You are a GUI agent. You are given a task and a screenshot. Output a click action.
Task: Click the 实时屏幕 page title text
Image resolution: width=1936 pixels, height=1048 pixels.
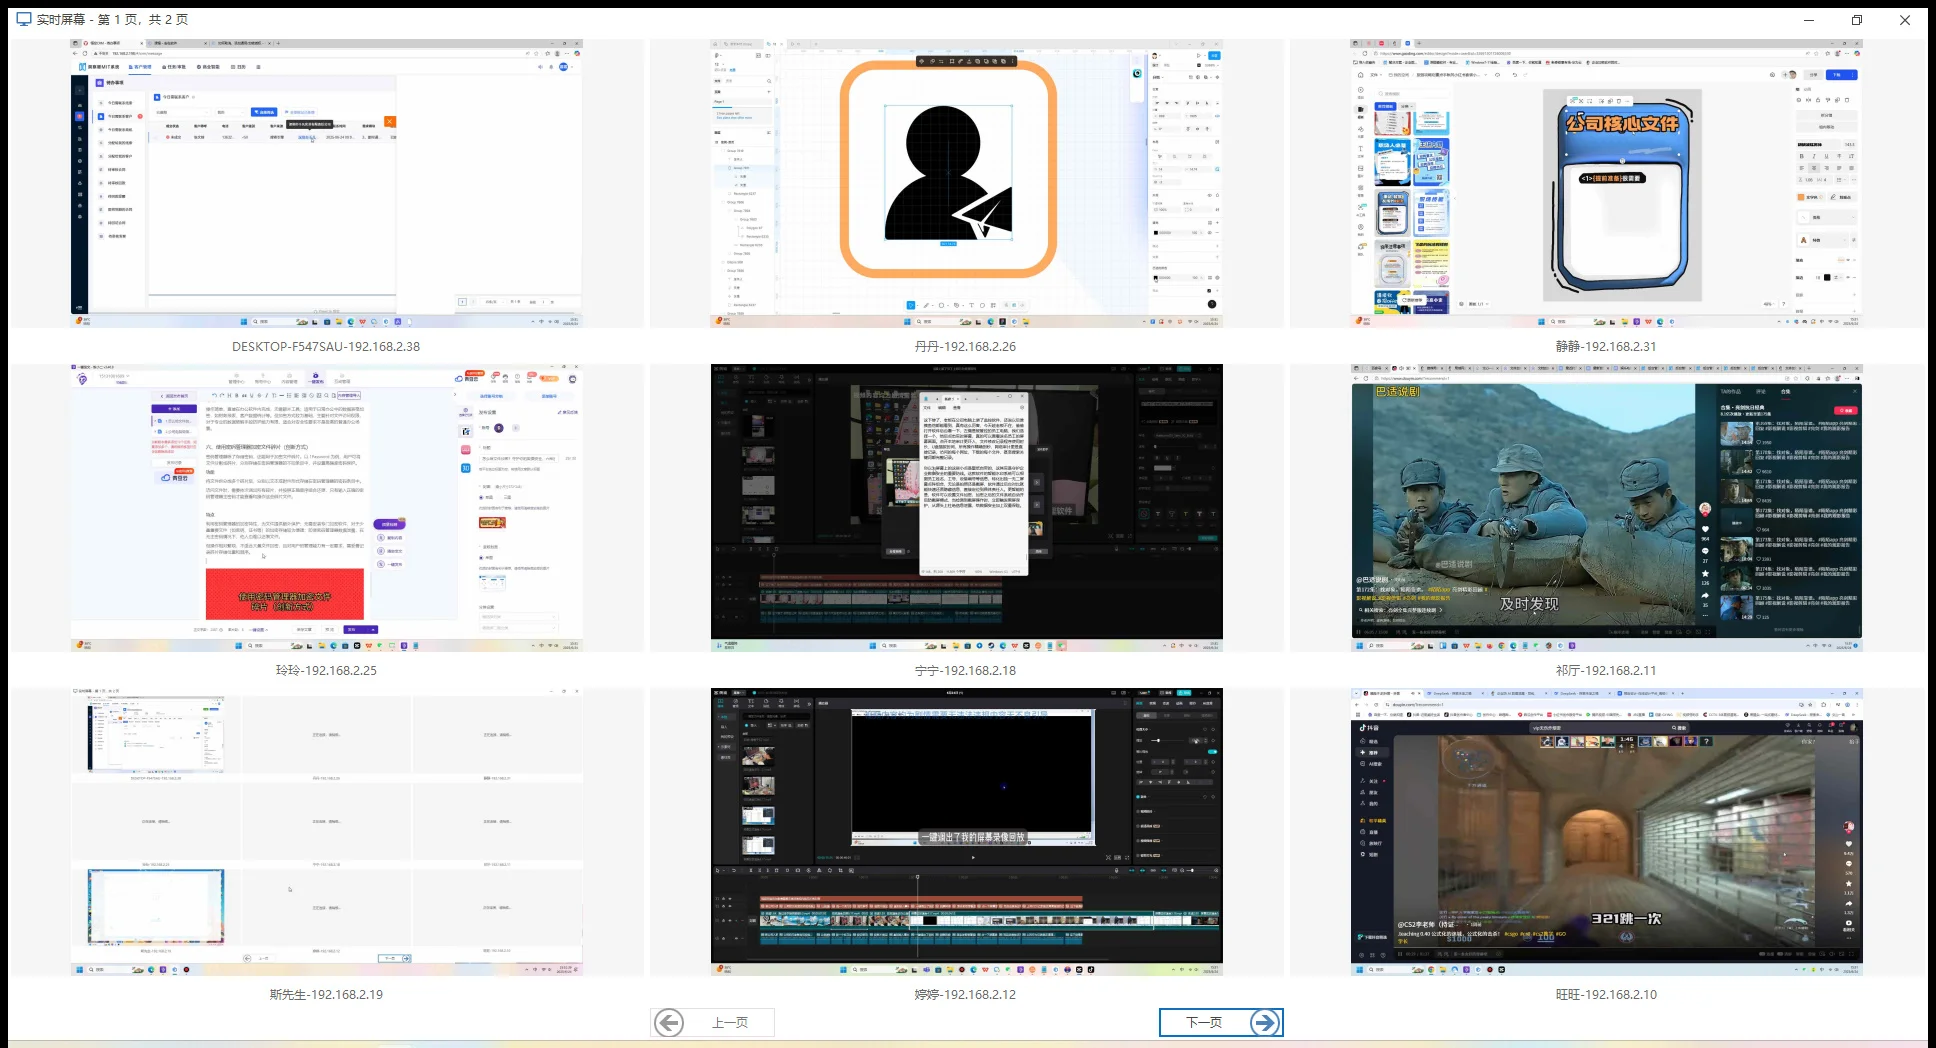coord(112,20)
